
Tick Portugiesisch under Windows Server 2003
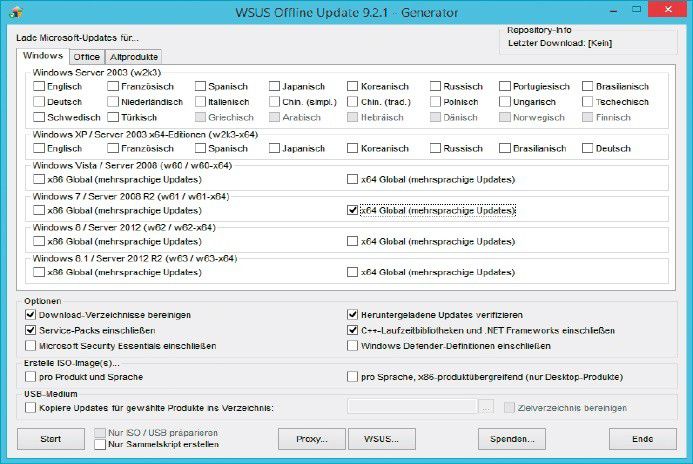point(505,86)
